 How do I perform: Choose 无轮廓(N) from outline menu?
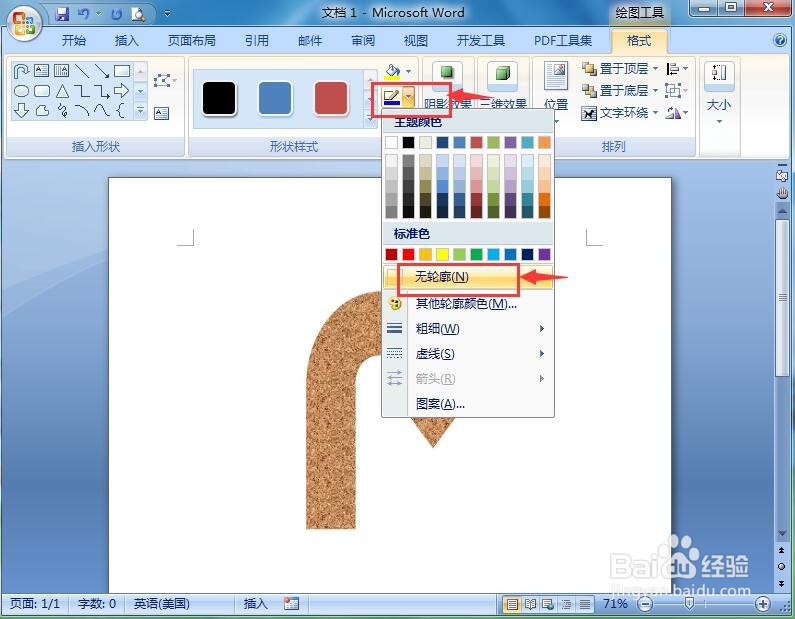[468, 277]
